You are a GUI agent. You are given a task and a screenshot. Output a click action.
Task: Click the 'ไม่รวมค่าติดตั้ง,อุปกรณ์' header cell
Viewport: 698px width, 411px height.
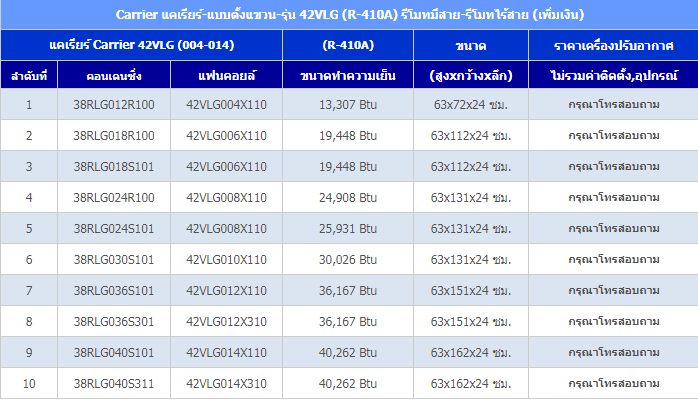613,76
